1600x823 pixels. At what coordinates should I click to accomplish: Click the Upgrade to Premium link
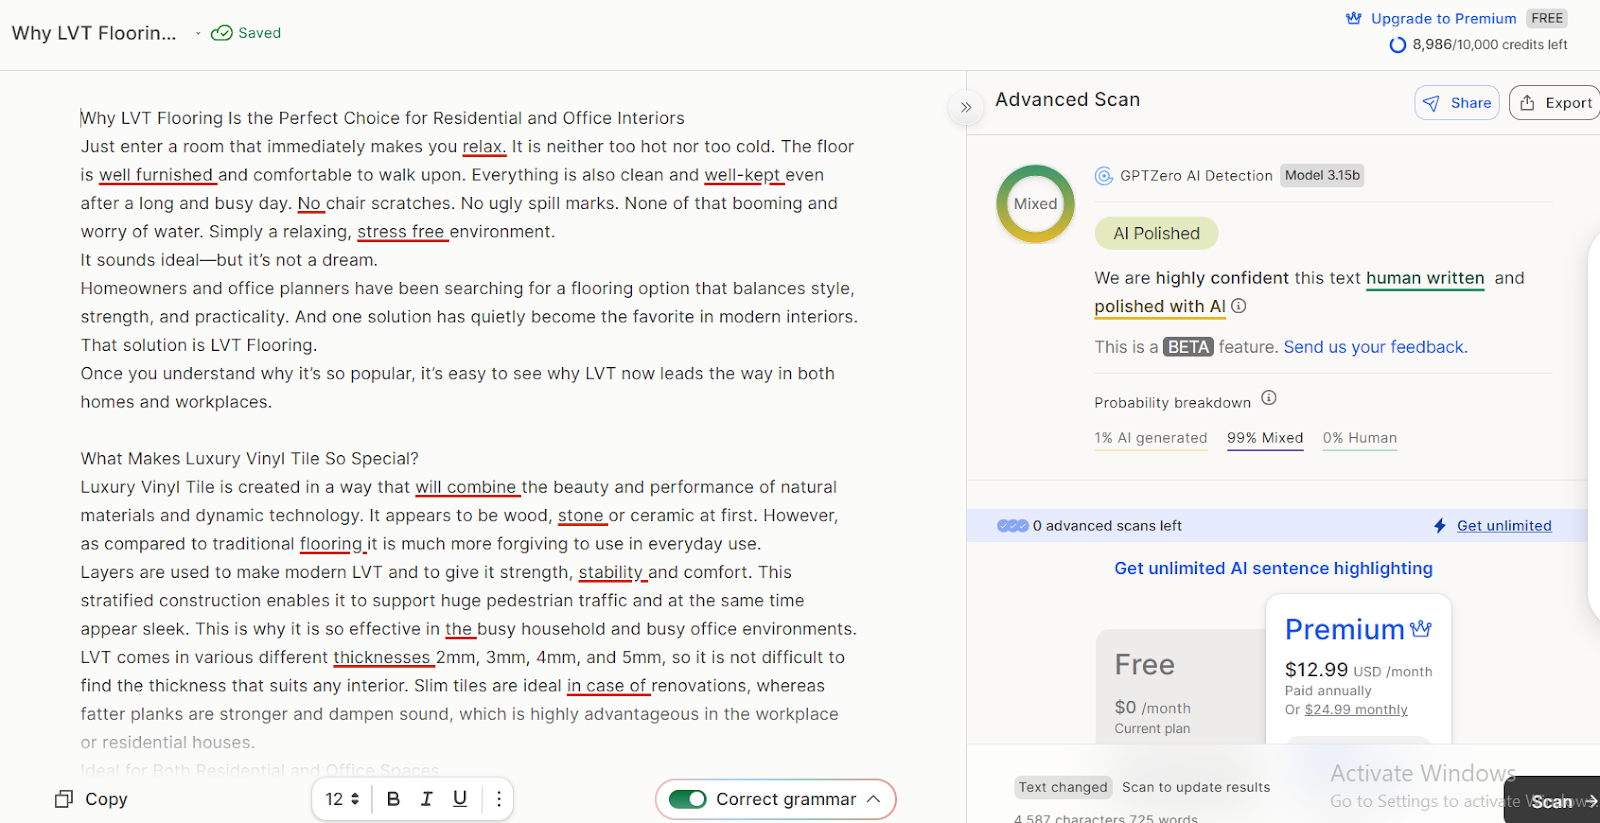click(x=1442, y=18)
